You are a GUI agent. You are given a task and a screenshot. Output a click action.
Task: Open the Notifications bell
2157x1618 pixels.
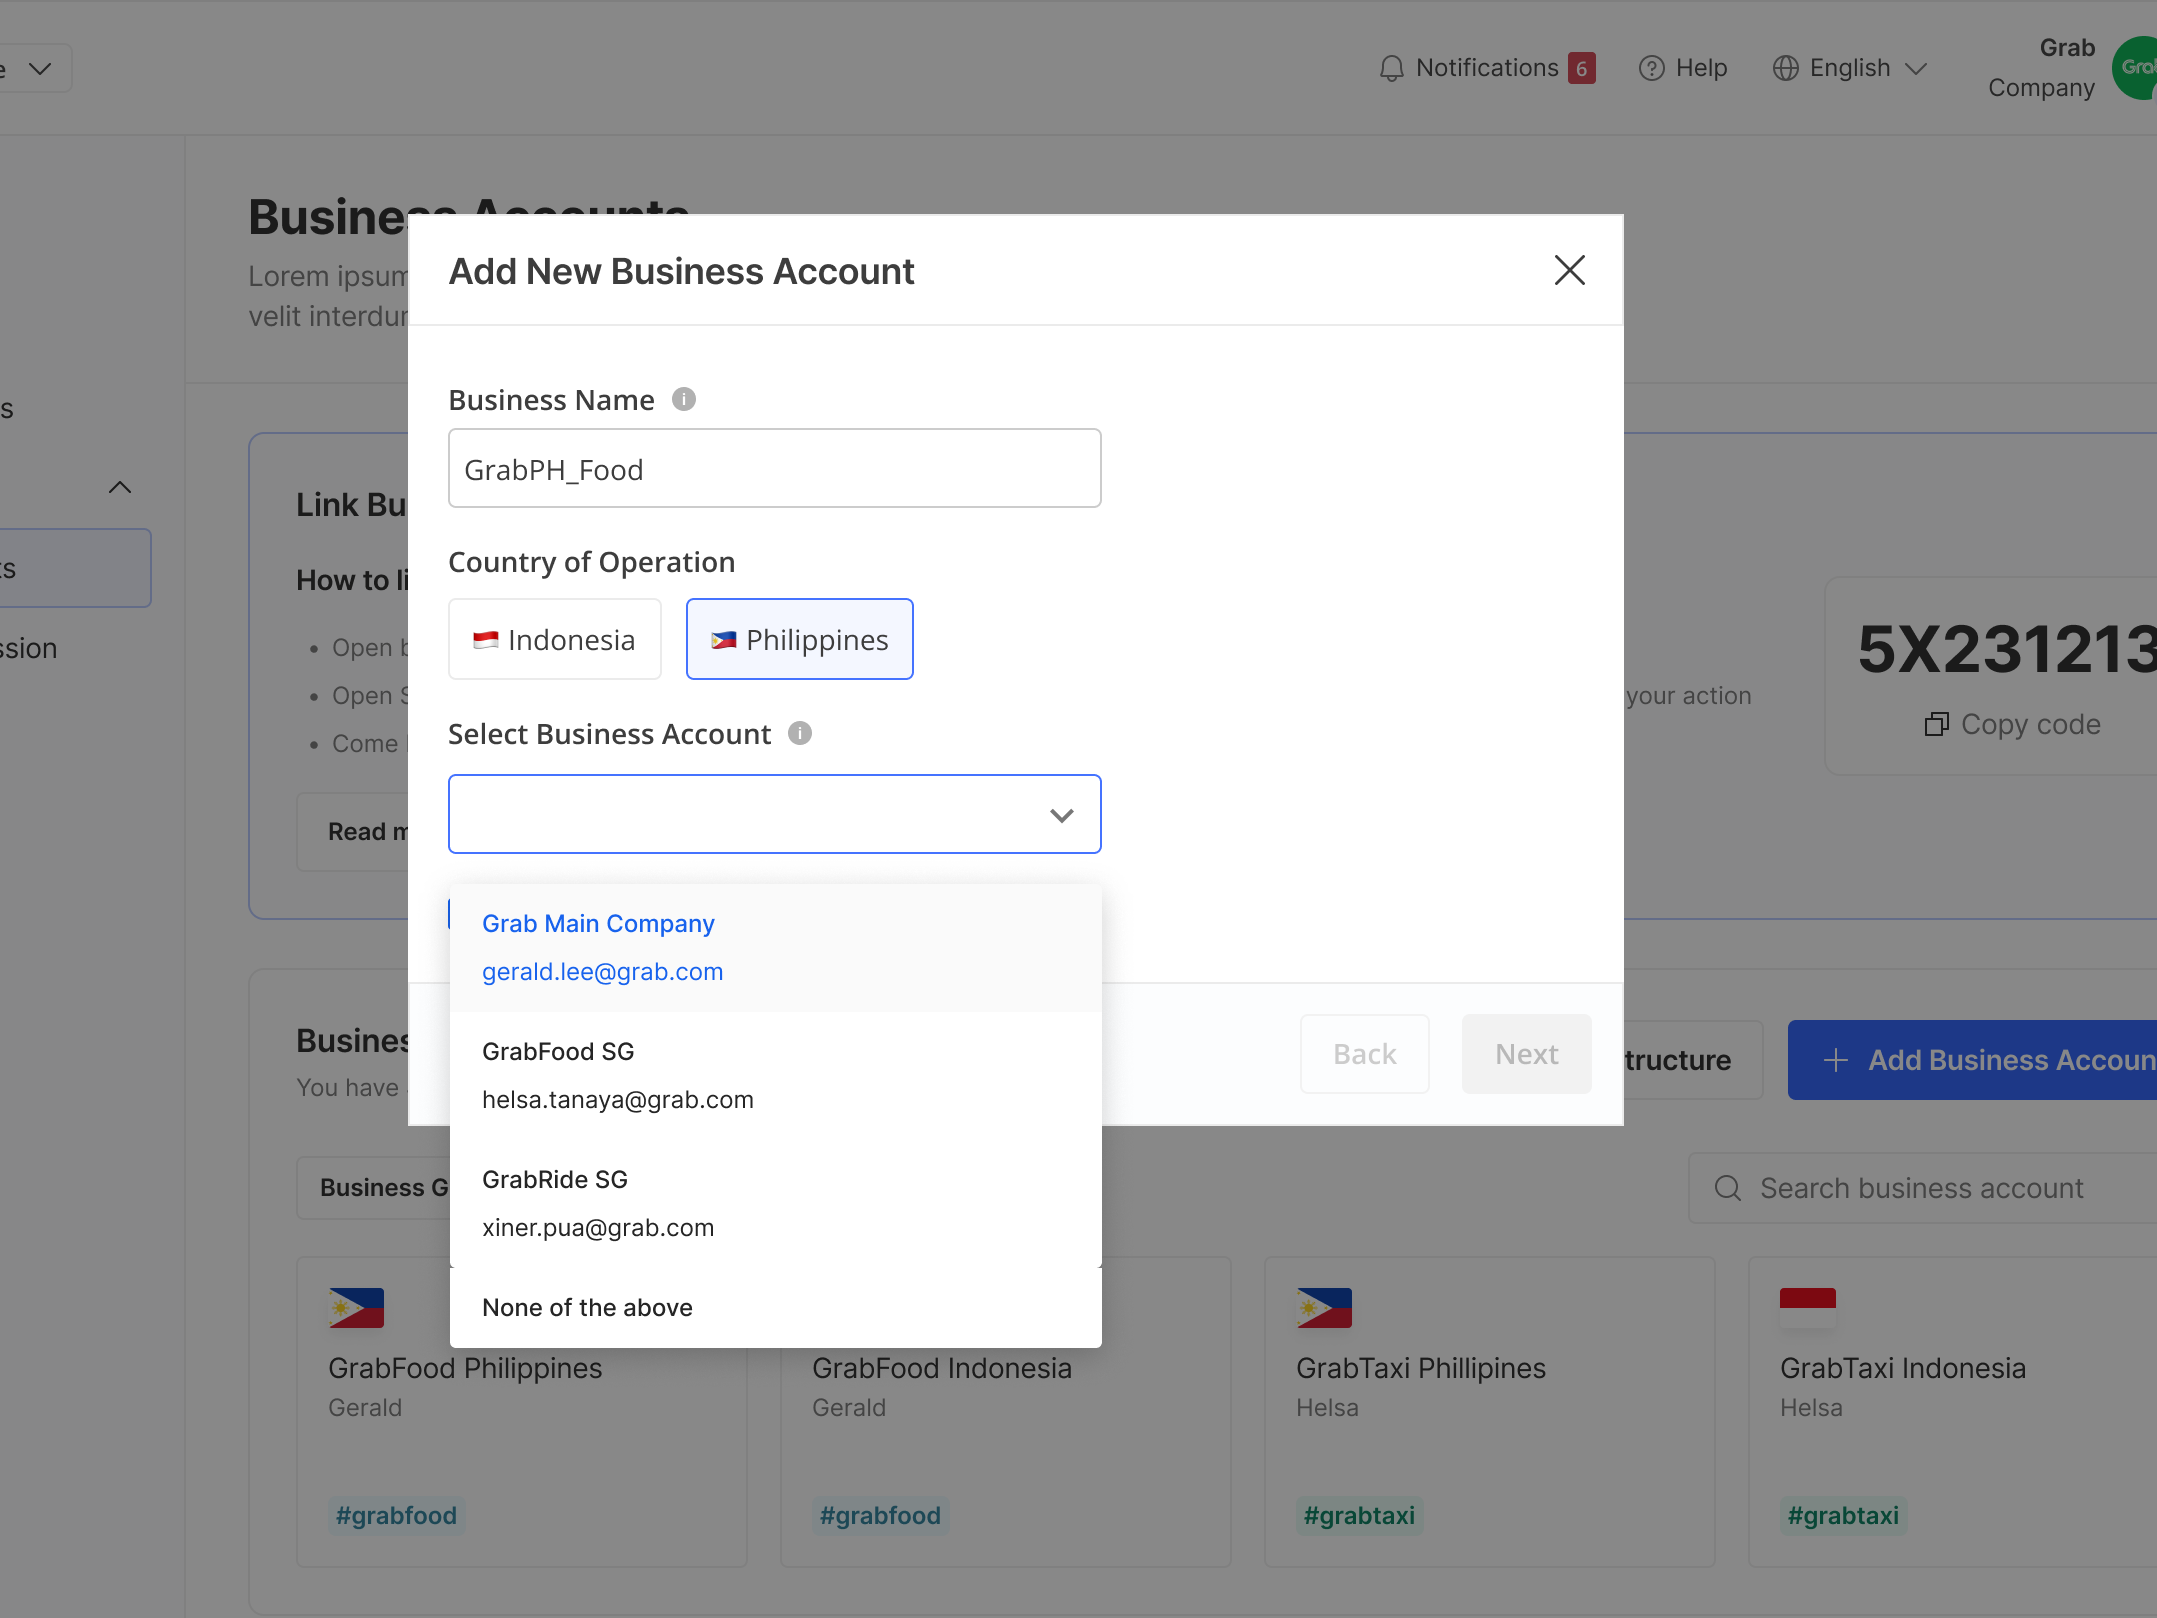click(x=1391, y=68)
